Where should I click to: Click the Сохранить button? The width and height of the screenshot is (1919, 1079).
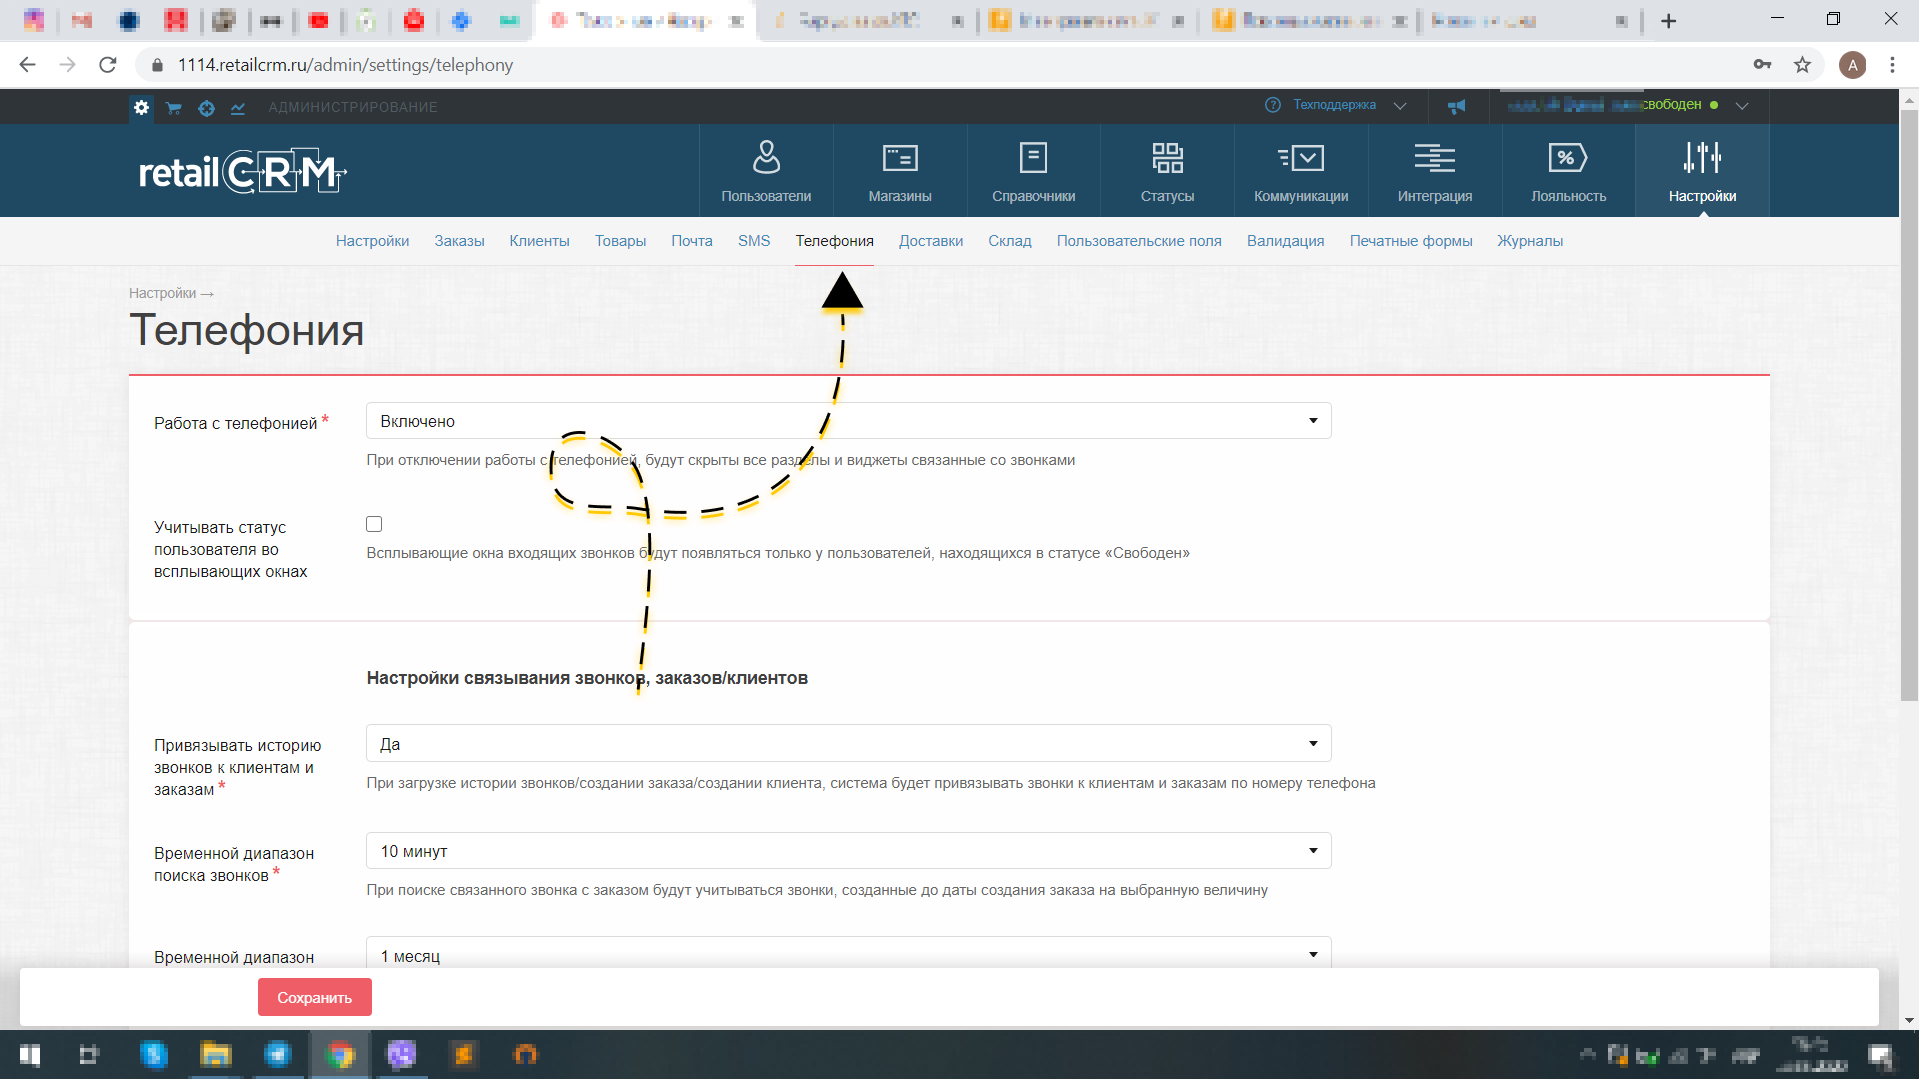pyautogui.click(x=314, y=997)
